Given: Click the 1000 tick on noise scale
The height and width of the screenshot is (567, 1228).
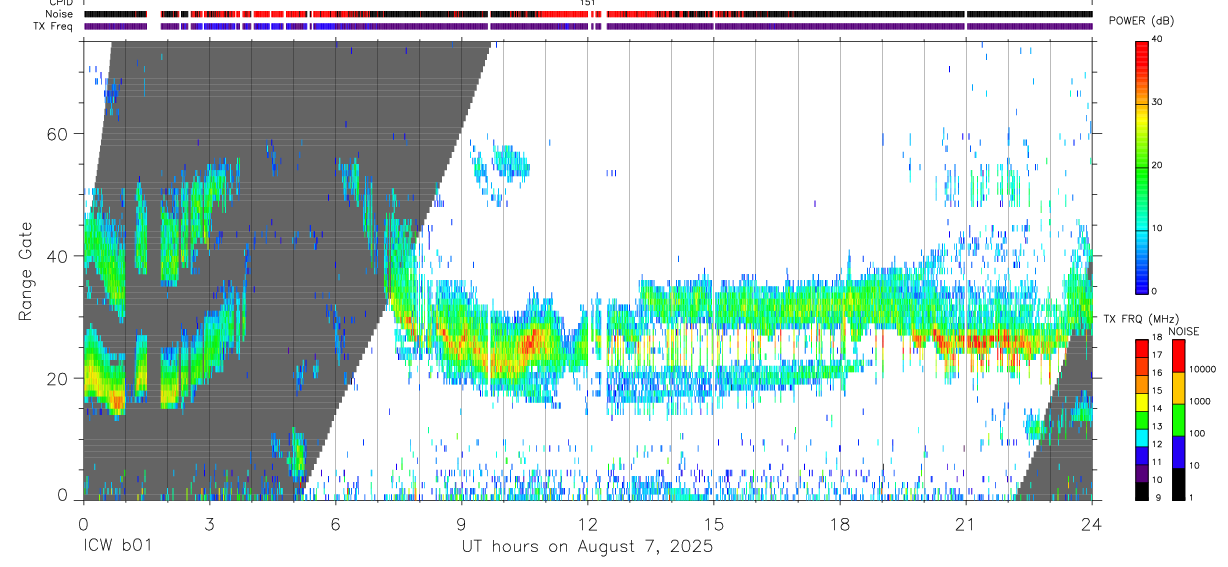Looking at the screenshot, I should tap(1201, 401).
